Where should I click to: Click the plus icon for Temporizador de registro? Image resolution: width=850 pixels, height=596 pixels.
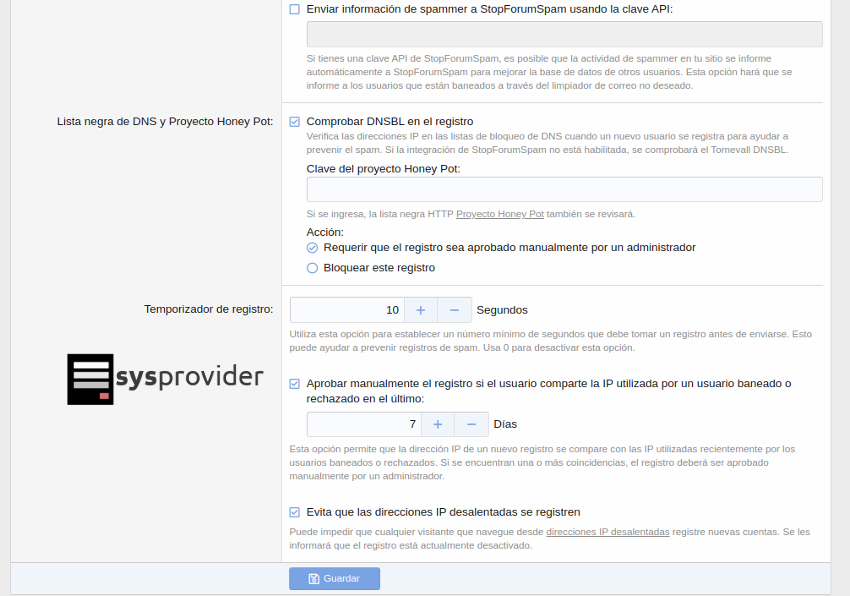pyautogui.click(x=420, y=310)
